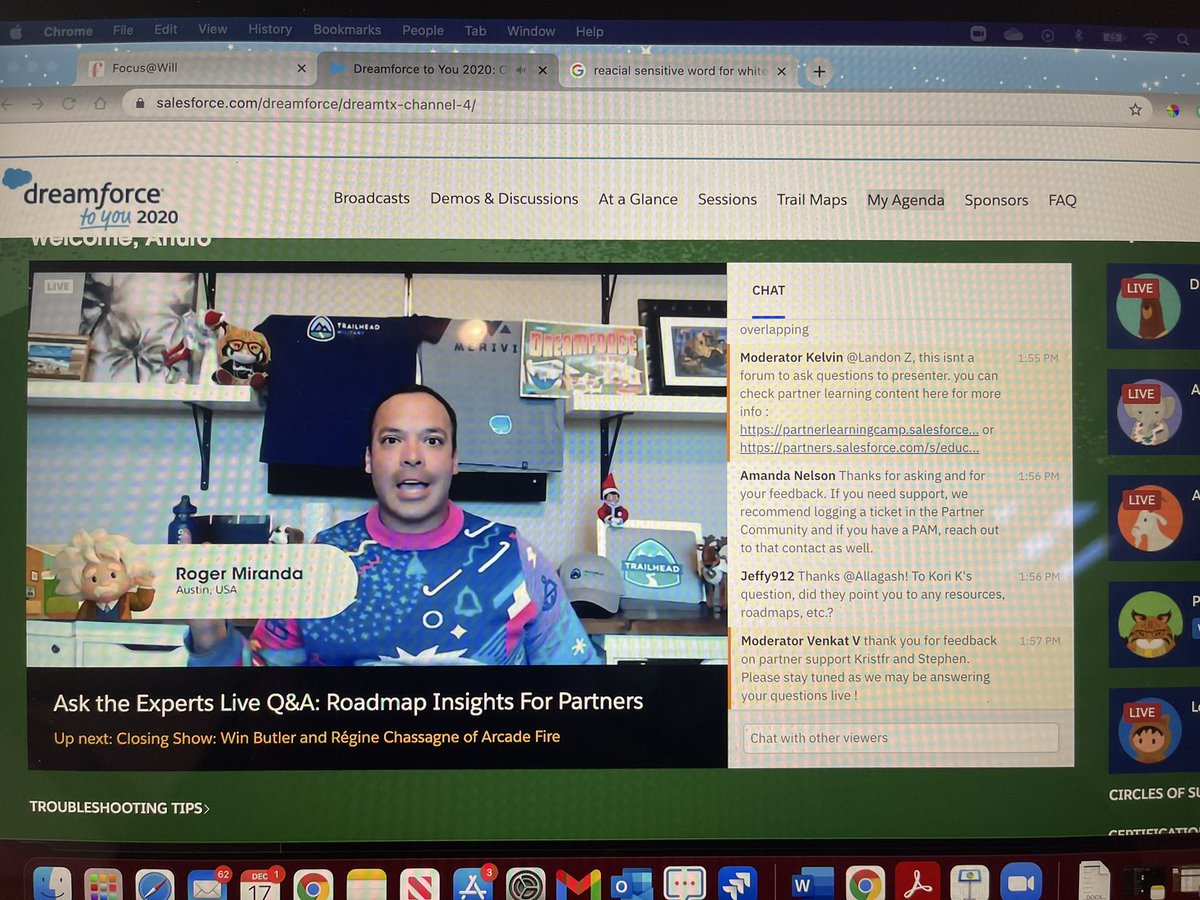
Task: Open the cloud status menu bar icon
Action: [x=1013, y=34]
